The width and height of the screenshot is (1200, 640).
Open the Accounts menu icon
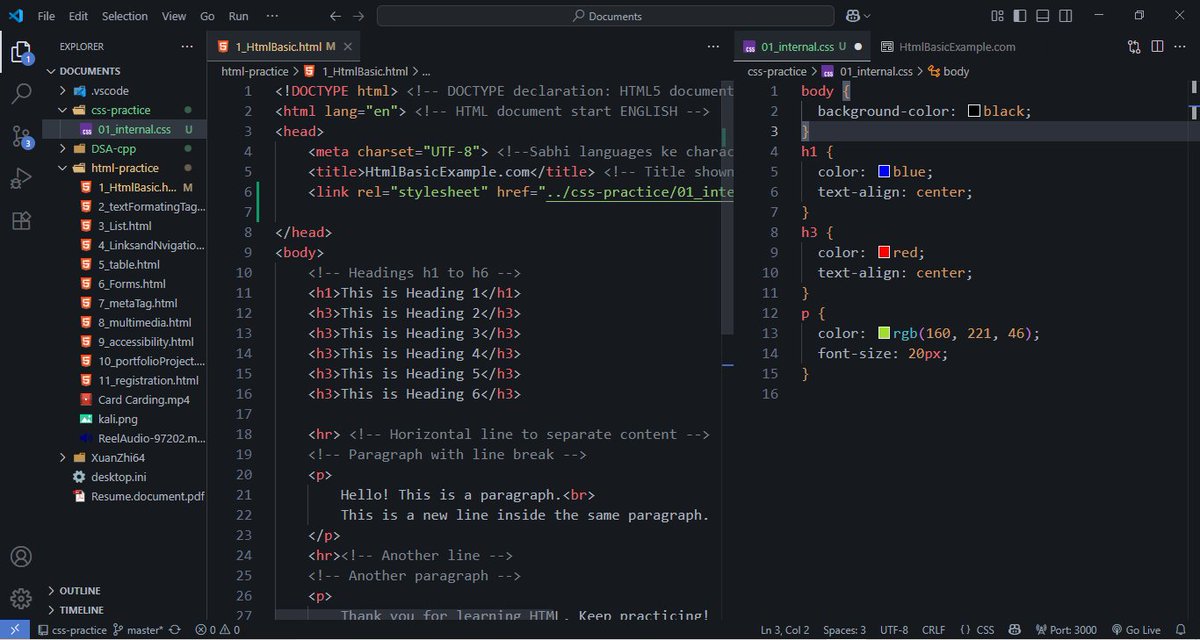(x=21, y=557)
